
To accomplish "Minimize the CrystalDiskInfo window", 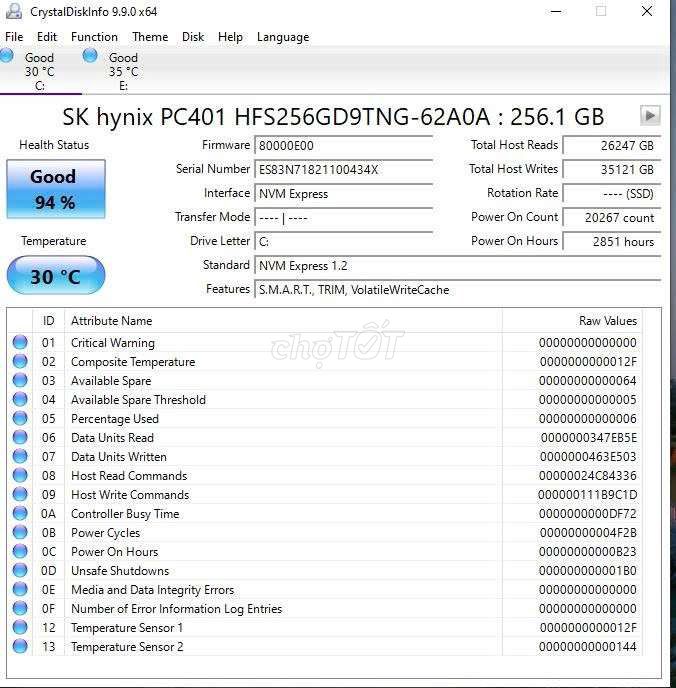I will tap(556, 11).
